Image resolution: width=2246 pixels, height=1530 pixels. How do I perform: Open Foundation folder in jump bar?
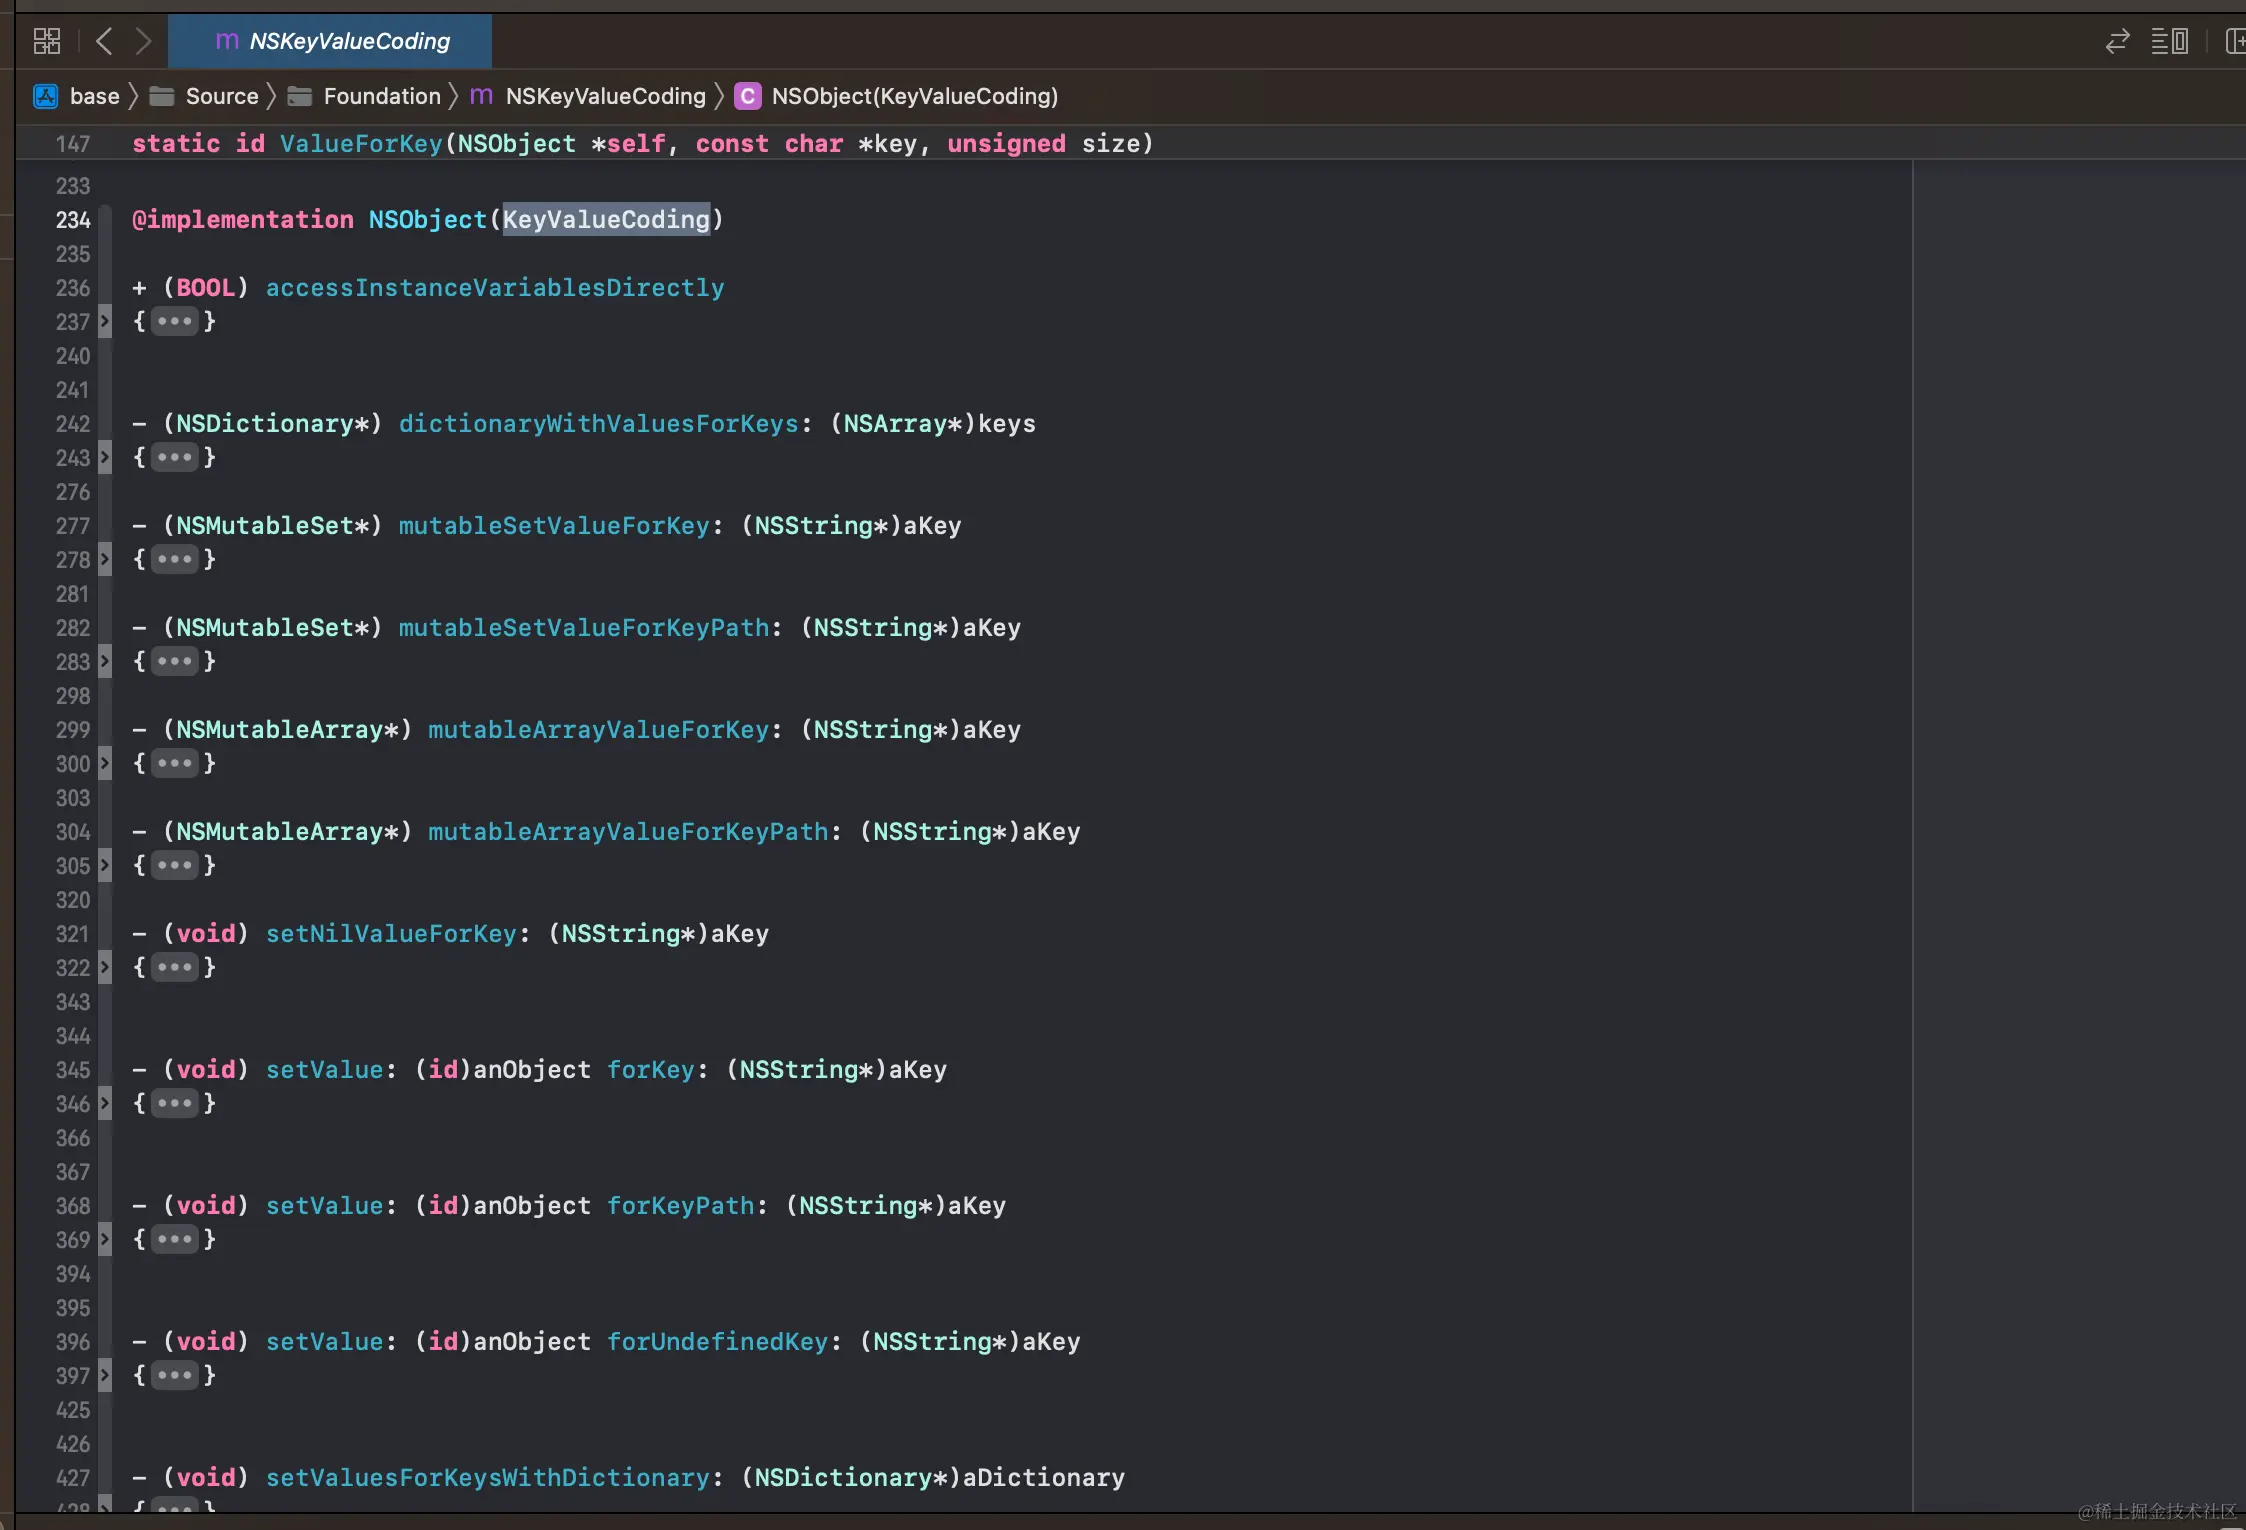click(382, 96)
